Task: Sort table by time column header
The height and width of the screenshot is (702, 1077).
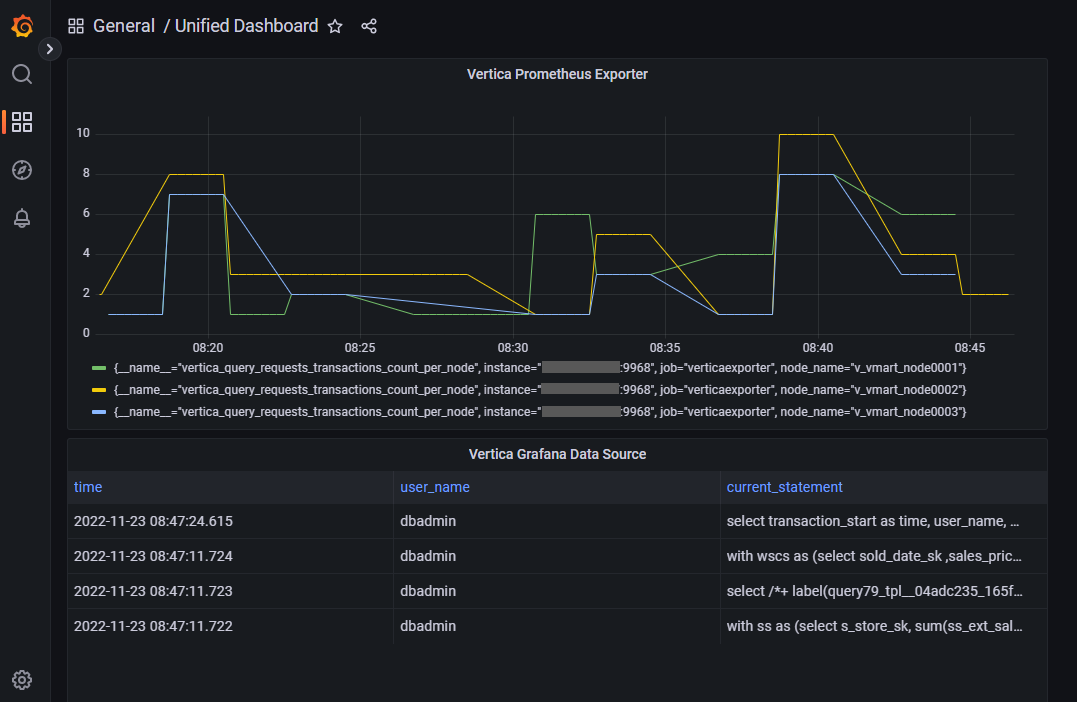Action: click(x=88, y=487)
